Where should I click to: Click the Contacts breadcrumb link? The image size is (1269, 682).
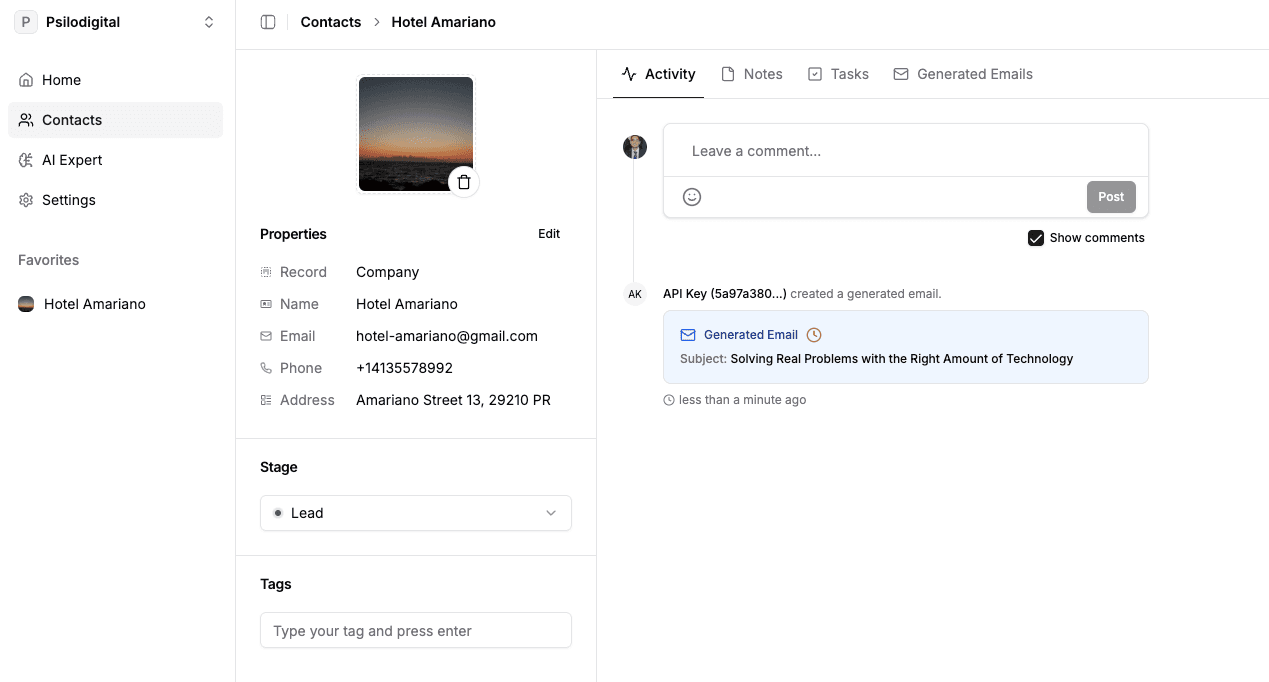[x=331, y=22]
